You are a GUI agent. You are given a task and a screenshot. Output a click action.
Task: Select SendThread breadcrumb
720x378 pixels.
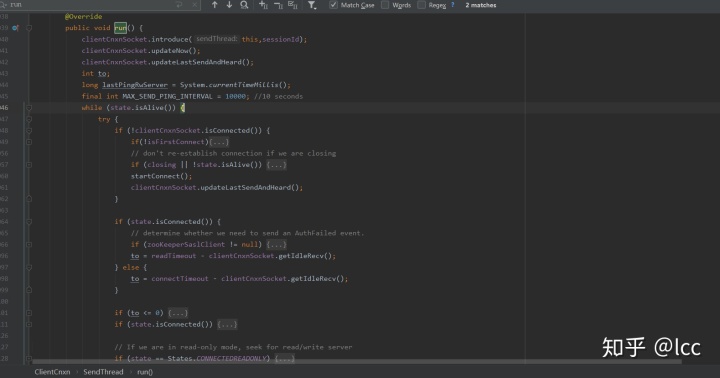click(103, 372)
